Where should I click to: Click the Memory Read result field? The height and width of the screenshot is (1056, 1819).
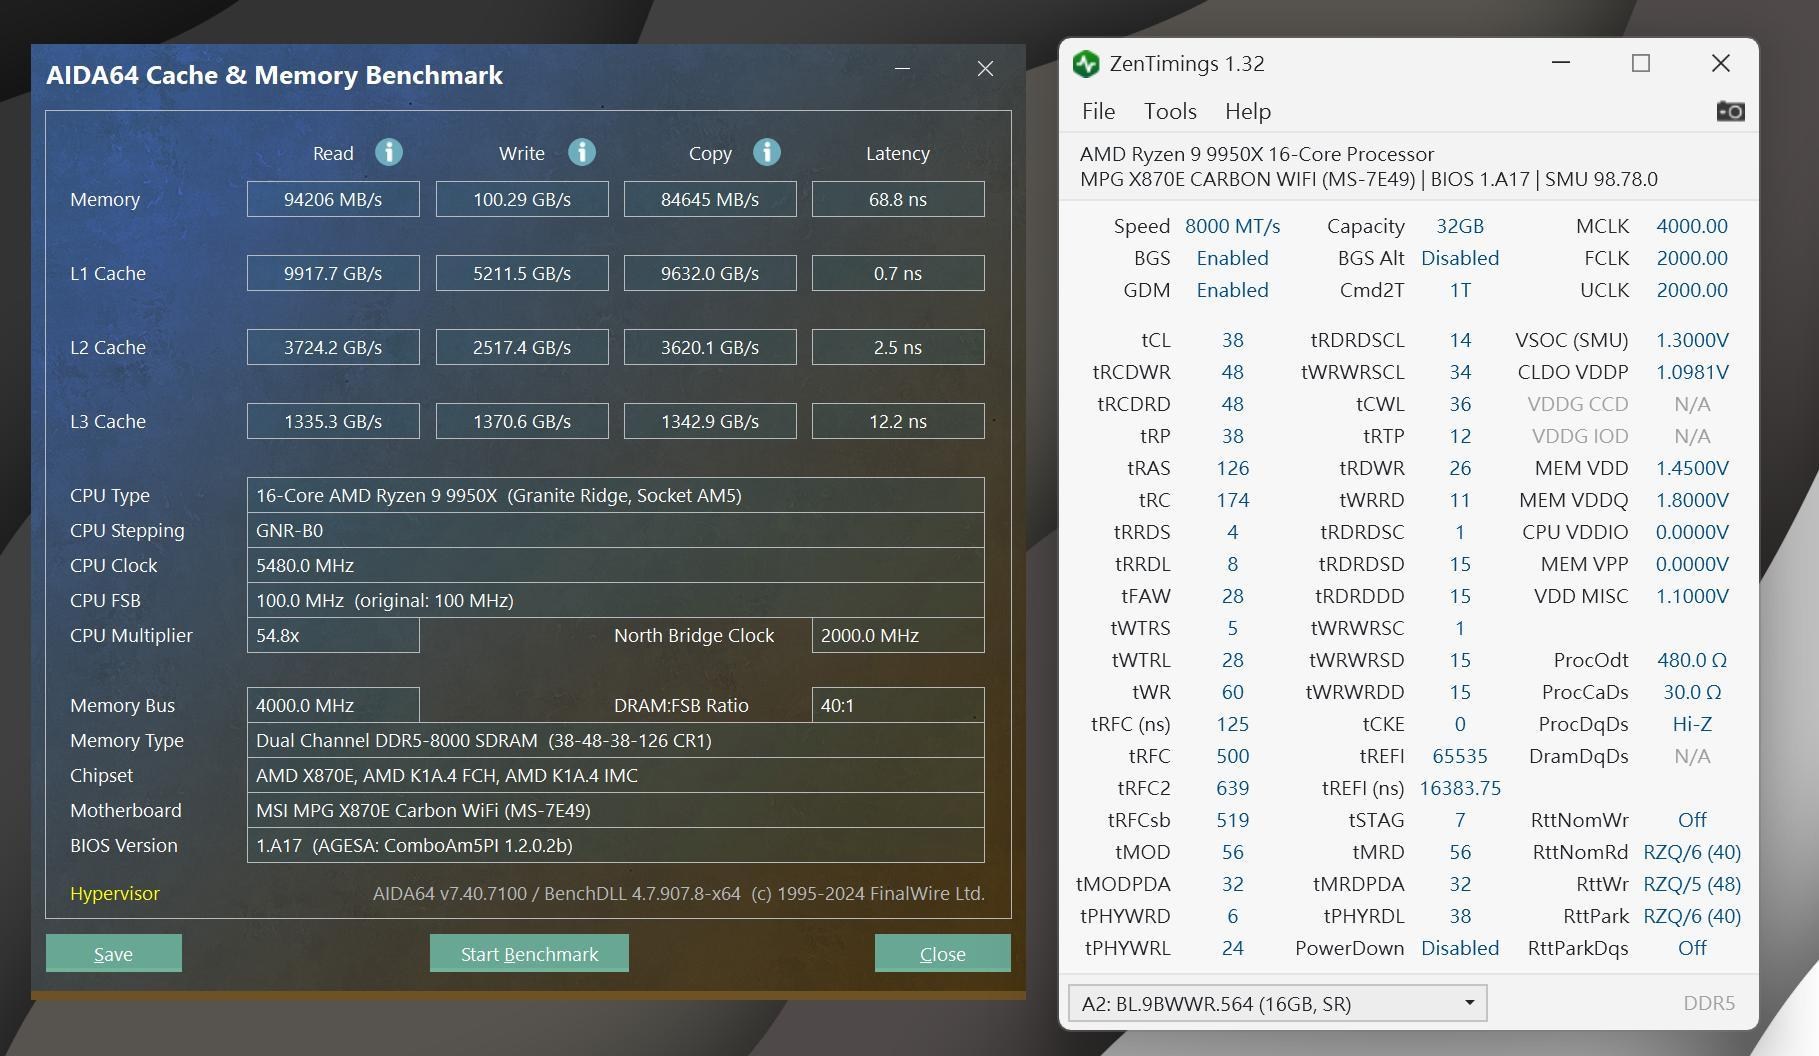point(333,199)
